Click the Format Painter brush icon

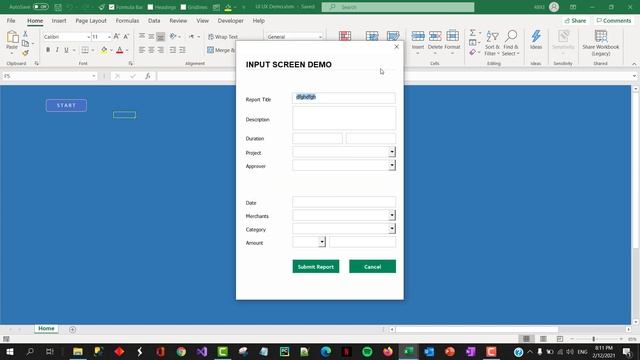click(x=25, y=53)
